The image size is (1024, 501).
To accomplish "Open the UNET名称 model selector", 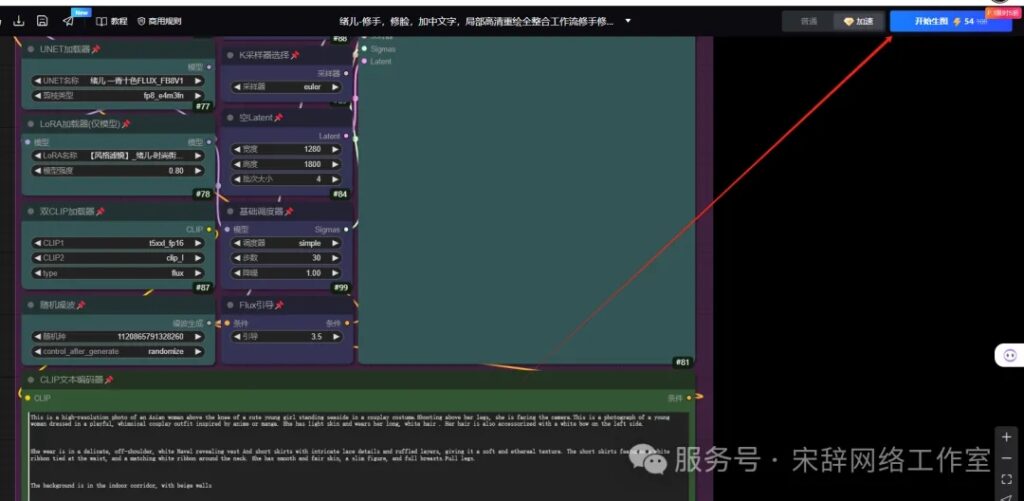I will 118,81.
